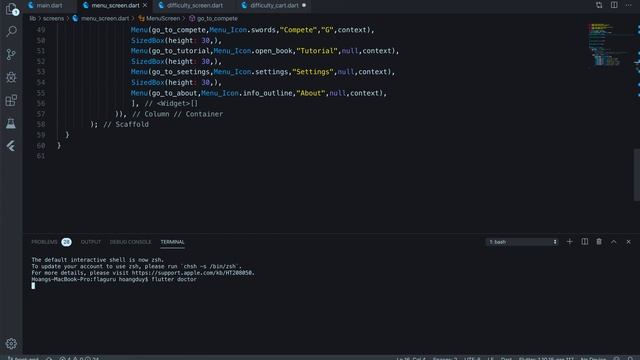Click go_to_seetings identifier on line 53
Screen dimensions: 640x360
[x=180, y=72]
